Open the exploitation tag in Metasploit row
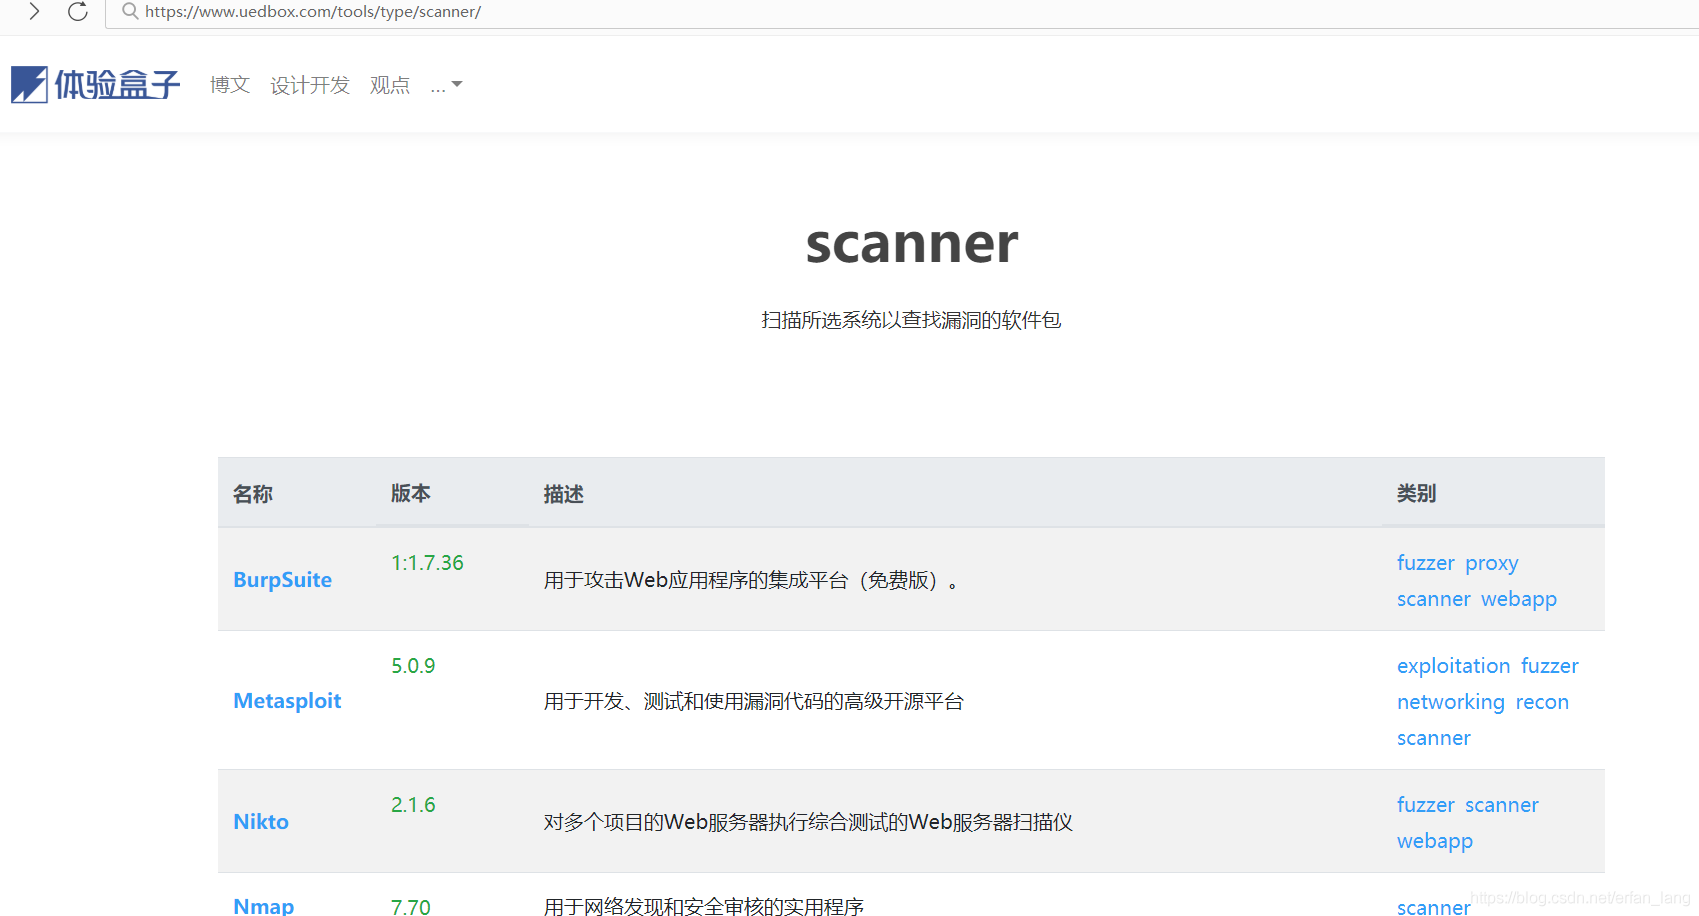This screenshot has height=916, width=1699. [x=1454, y=666]
